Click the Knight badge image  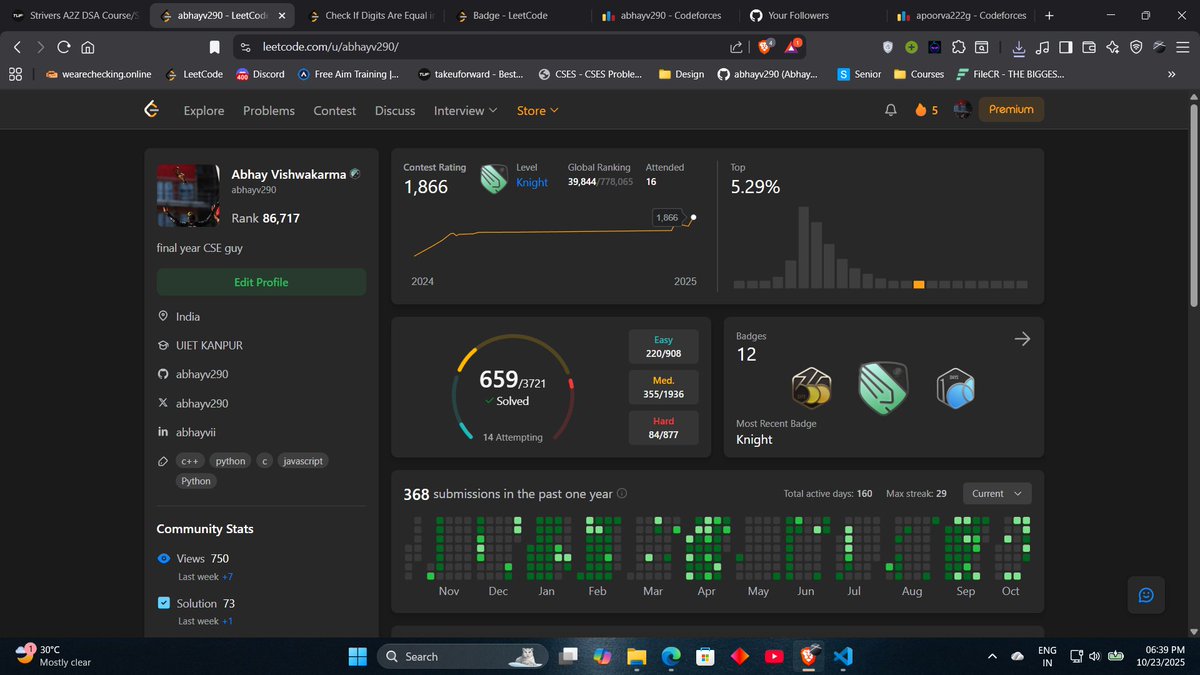(882, 388)
